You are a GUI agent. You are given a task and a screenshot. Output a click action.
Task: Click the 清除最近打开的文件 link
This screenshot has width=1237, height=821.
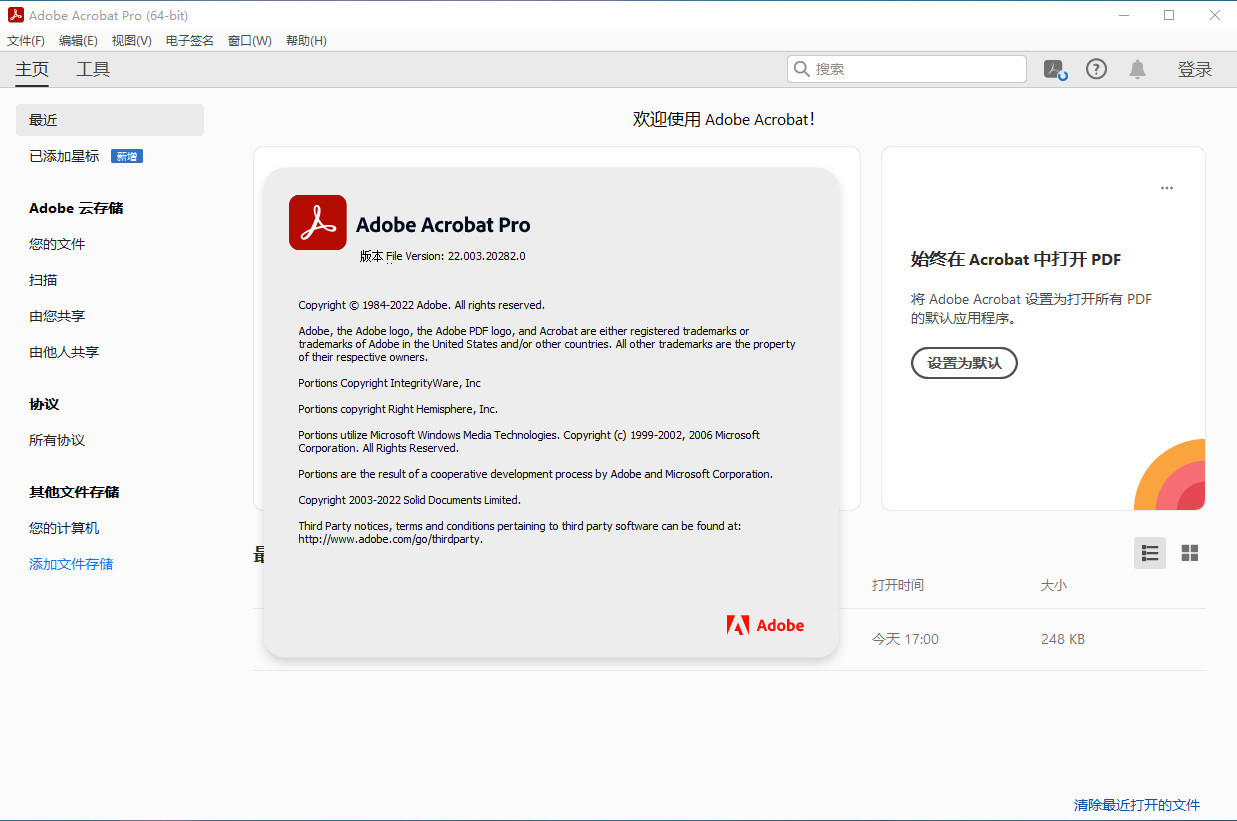1137,805
